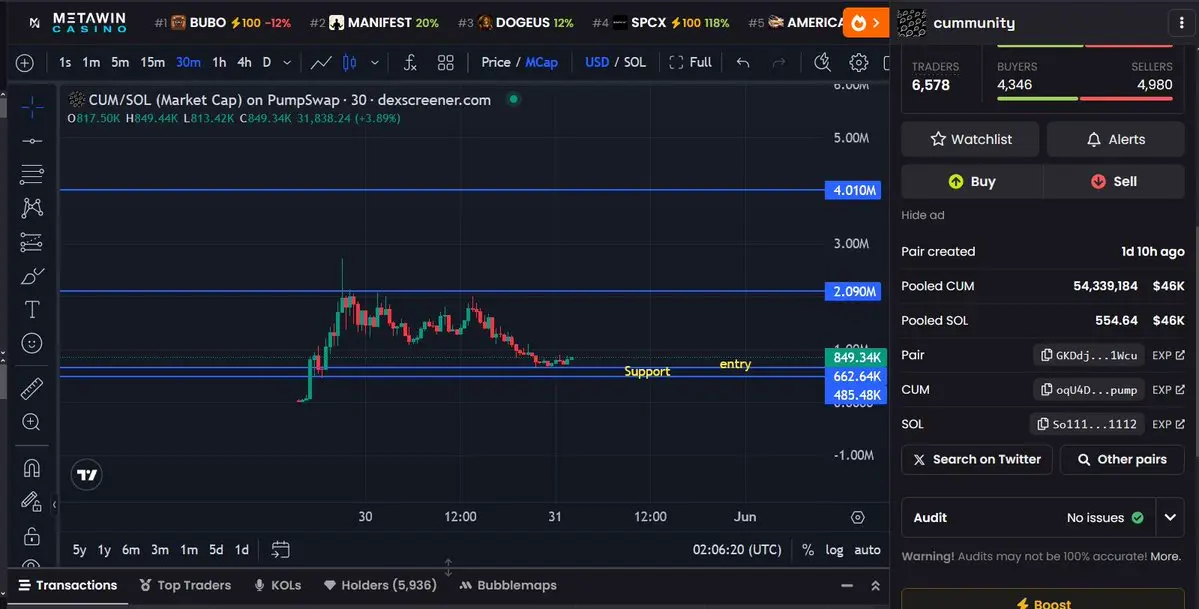Select the candlestick chart type icon
Image resolution: width=1199 pixels, height=609 pixels.
tap(349, 63)
